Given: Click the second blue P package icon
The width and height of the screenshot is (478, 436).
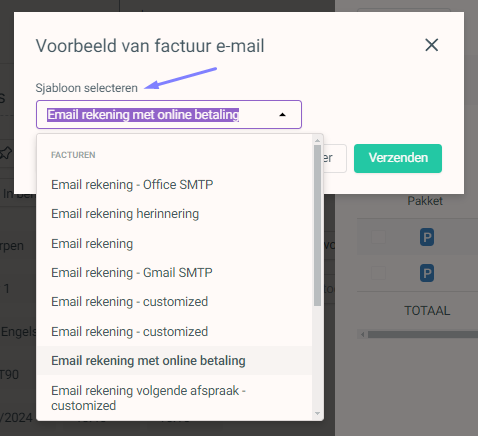Looking at the screenshot, I should pos(427,273).
